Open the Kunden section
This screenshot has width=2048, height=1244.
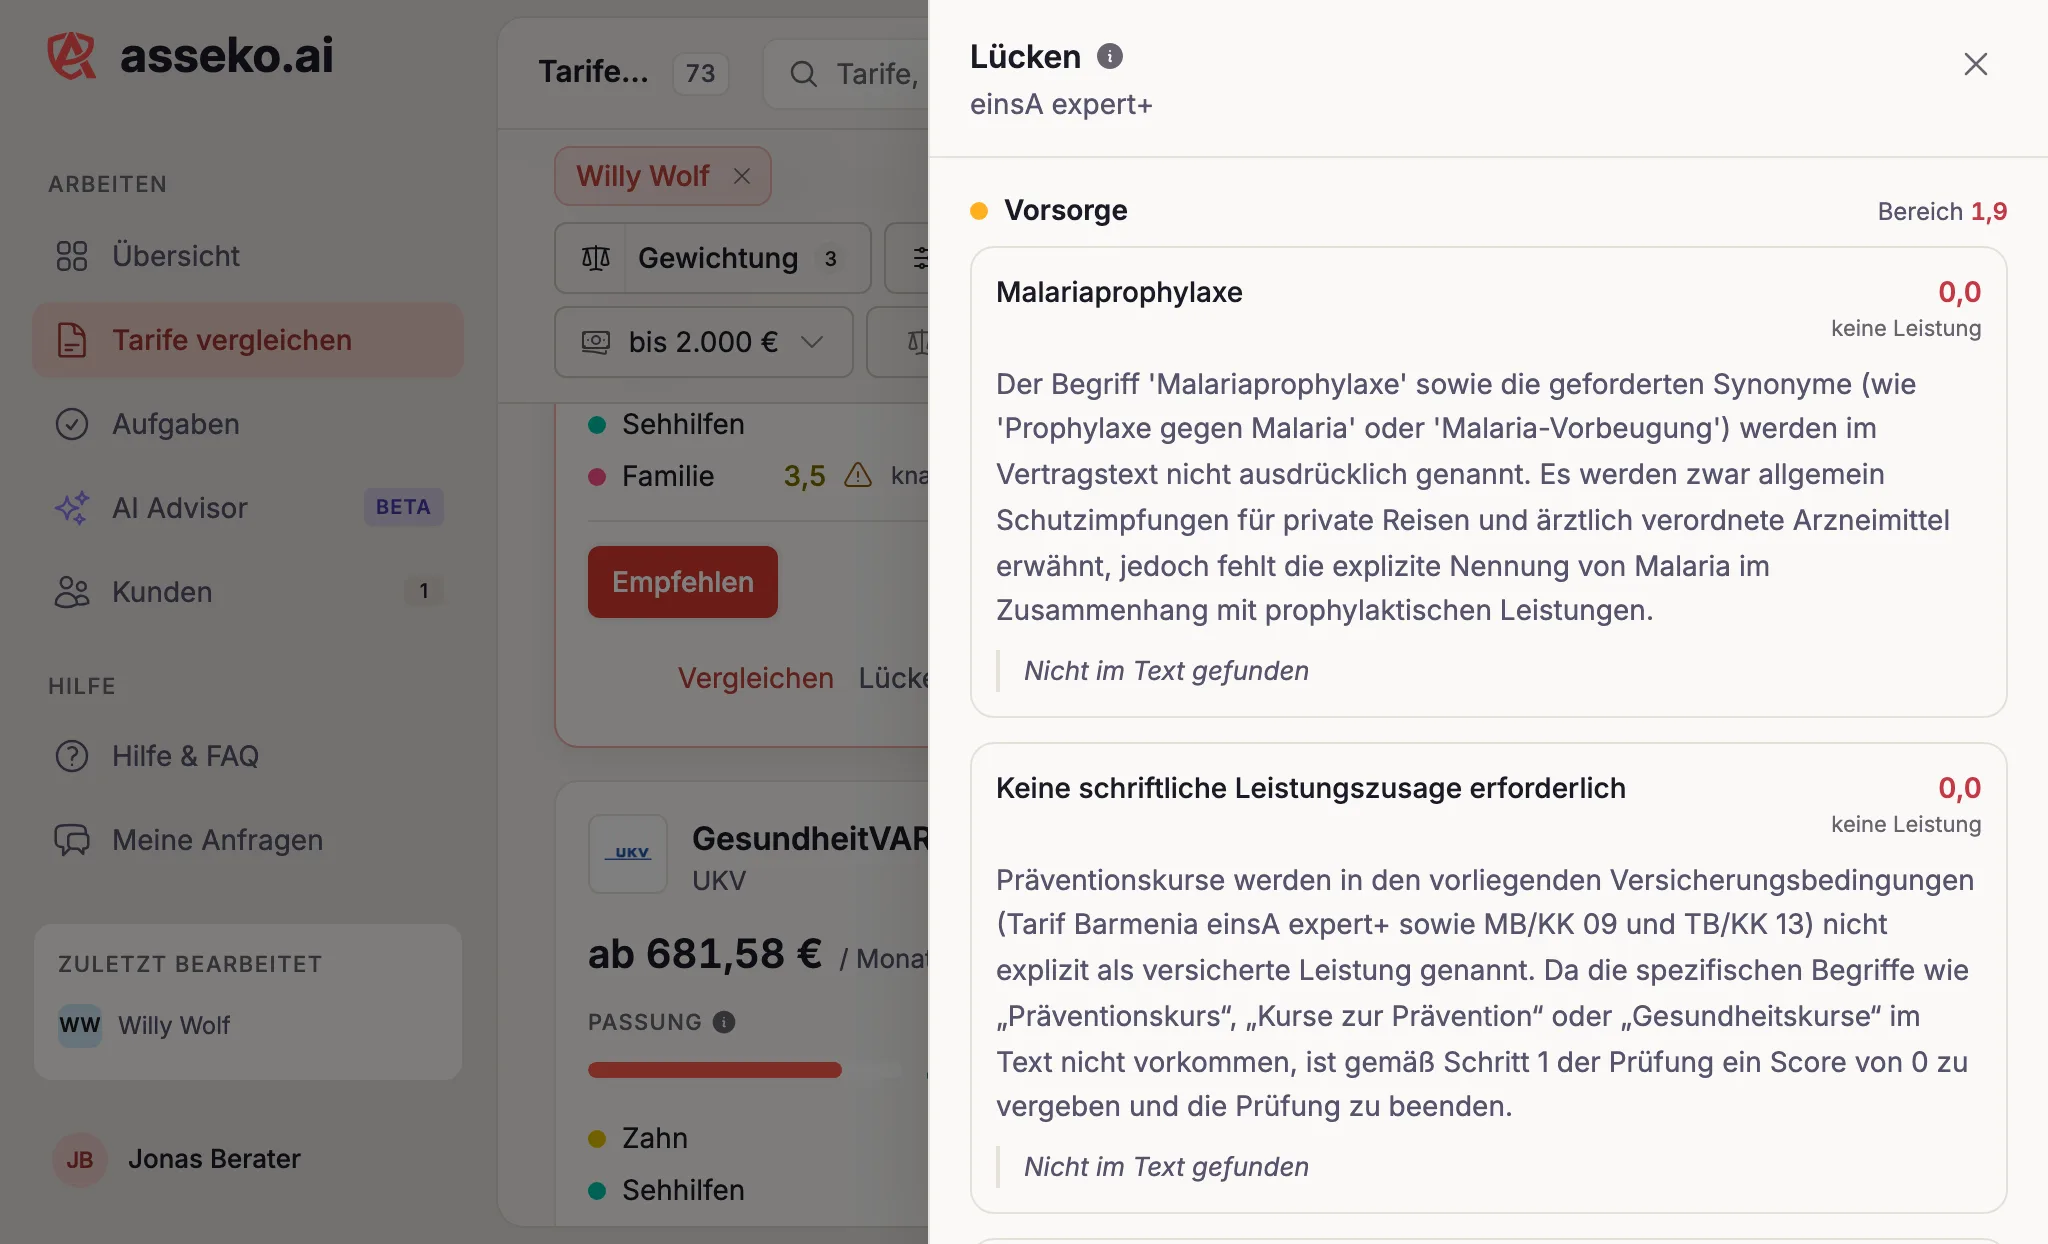coord(248,592)
